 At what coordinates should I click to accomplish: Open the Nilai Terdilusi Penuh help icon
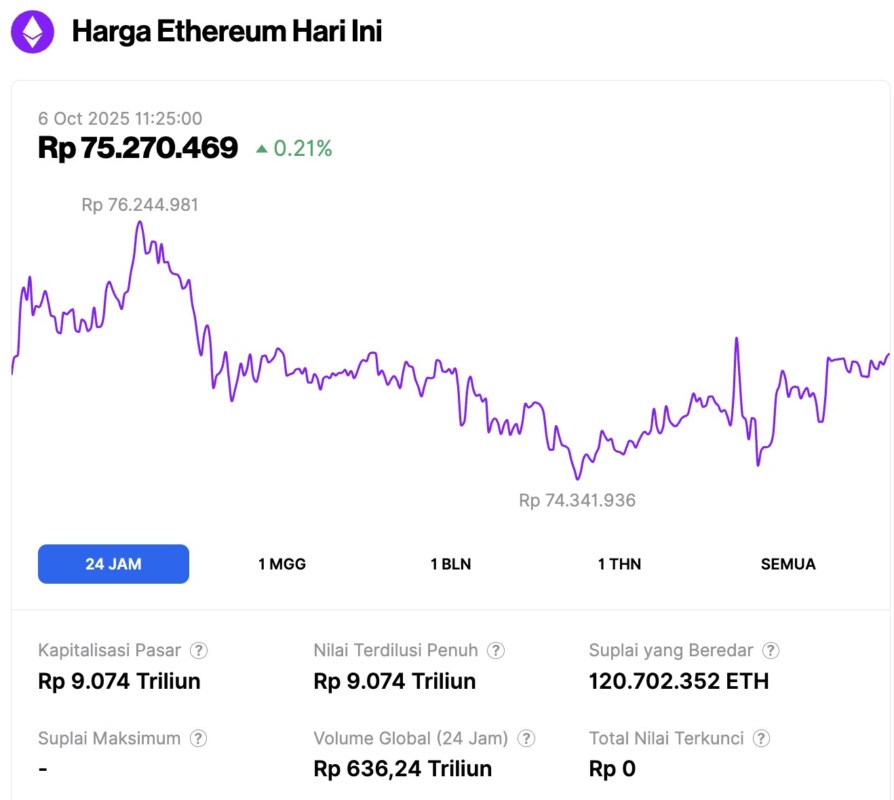click(x=496, y=651)
